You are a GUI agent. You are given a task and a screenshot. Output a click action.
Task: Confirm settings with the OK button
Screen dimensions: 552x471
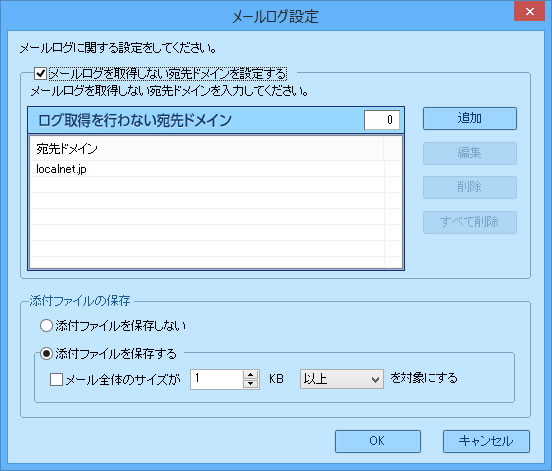(x=378, y=441)
